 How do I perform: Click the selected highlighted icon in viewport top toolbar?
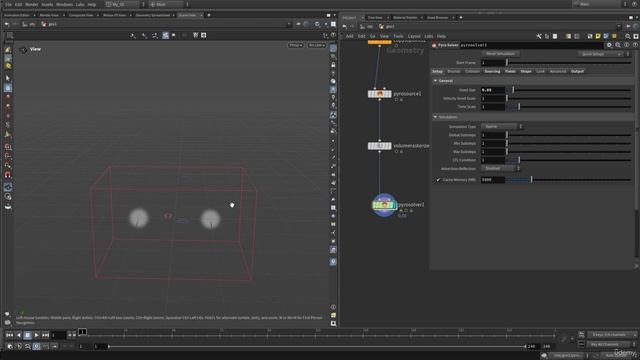(165, 36)
